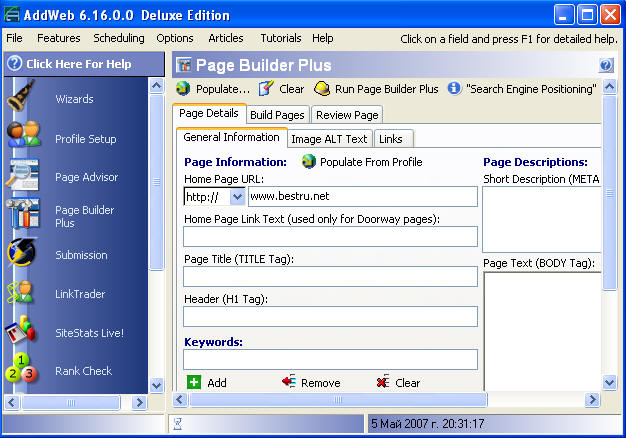Click the green plus Add icon
The image size is (626, 438).
(194, 382)
